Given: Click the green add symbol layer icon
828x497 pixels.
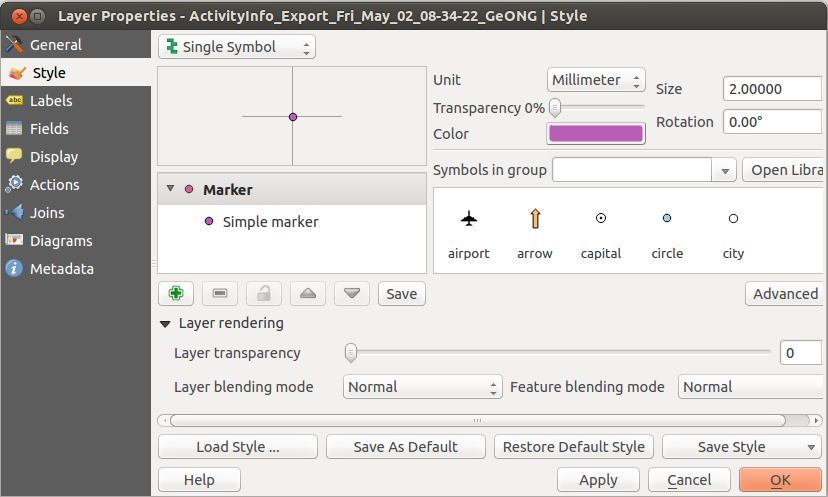Looking at the screenshot, I should 176,294.
